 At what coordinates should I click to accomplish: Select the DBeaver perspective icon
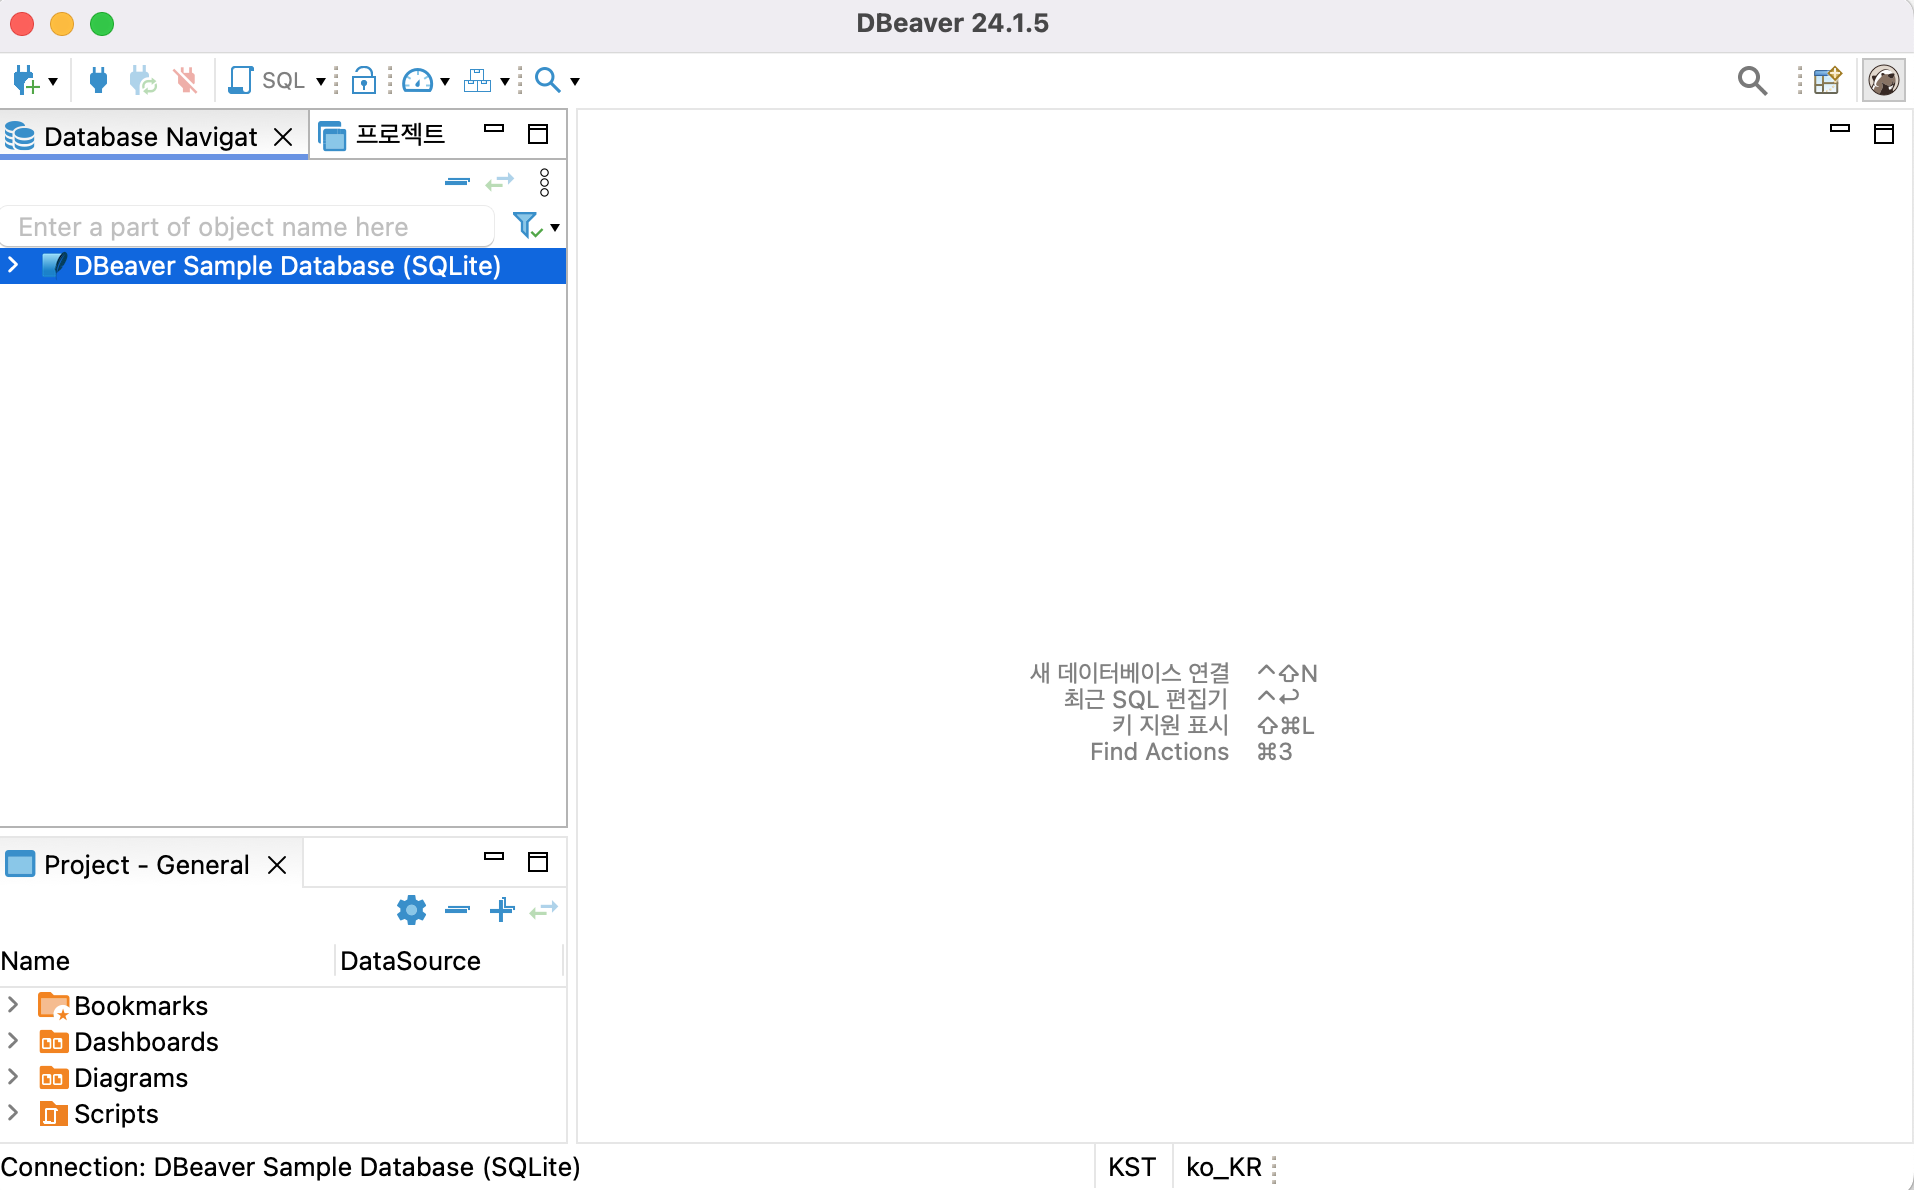(x=1883, y=80)
